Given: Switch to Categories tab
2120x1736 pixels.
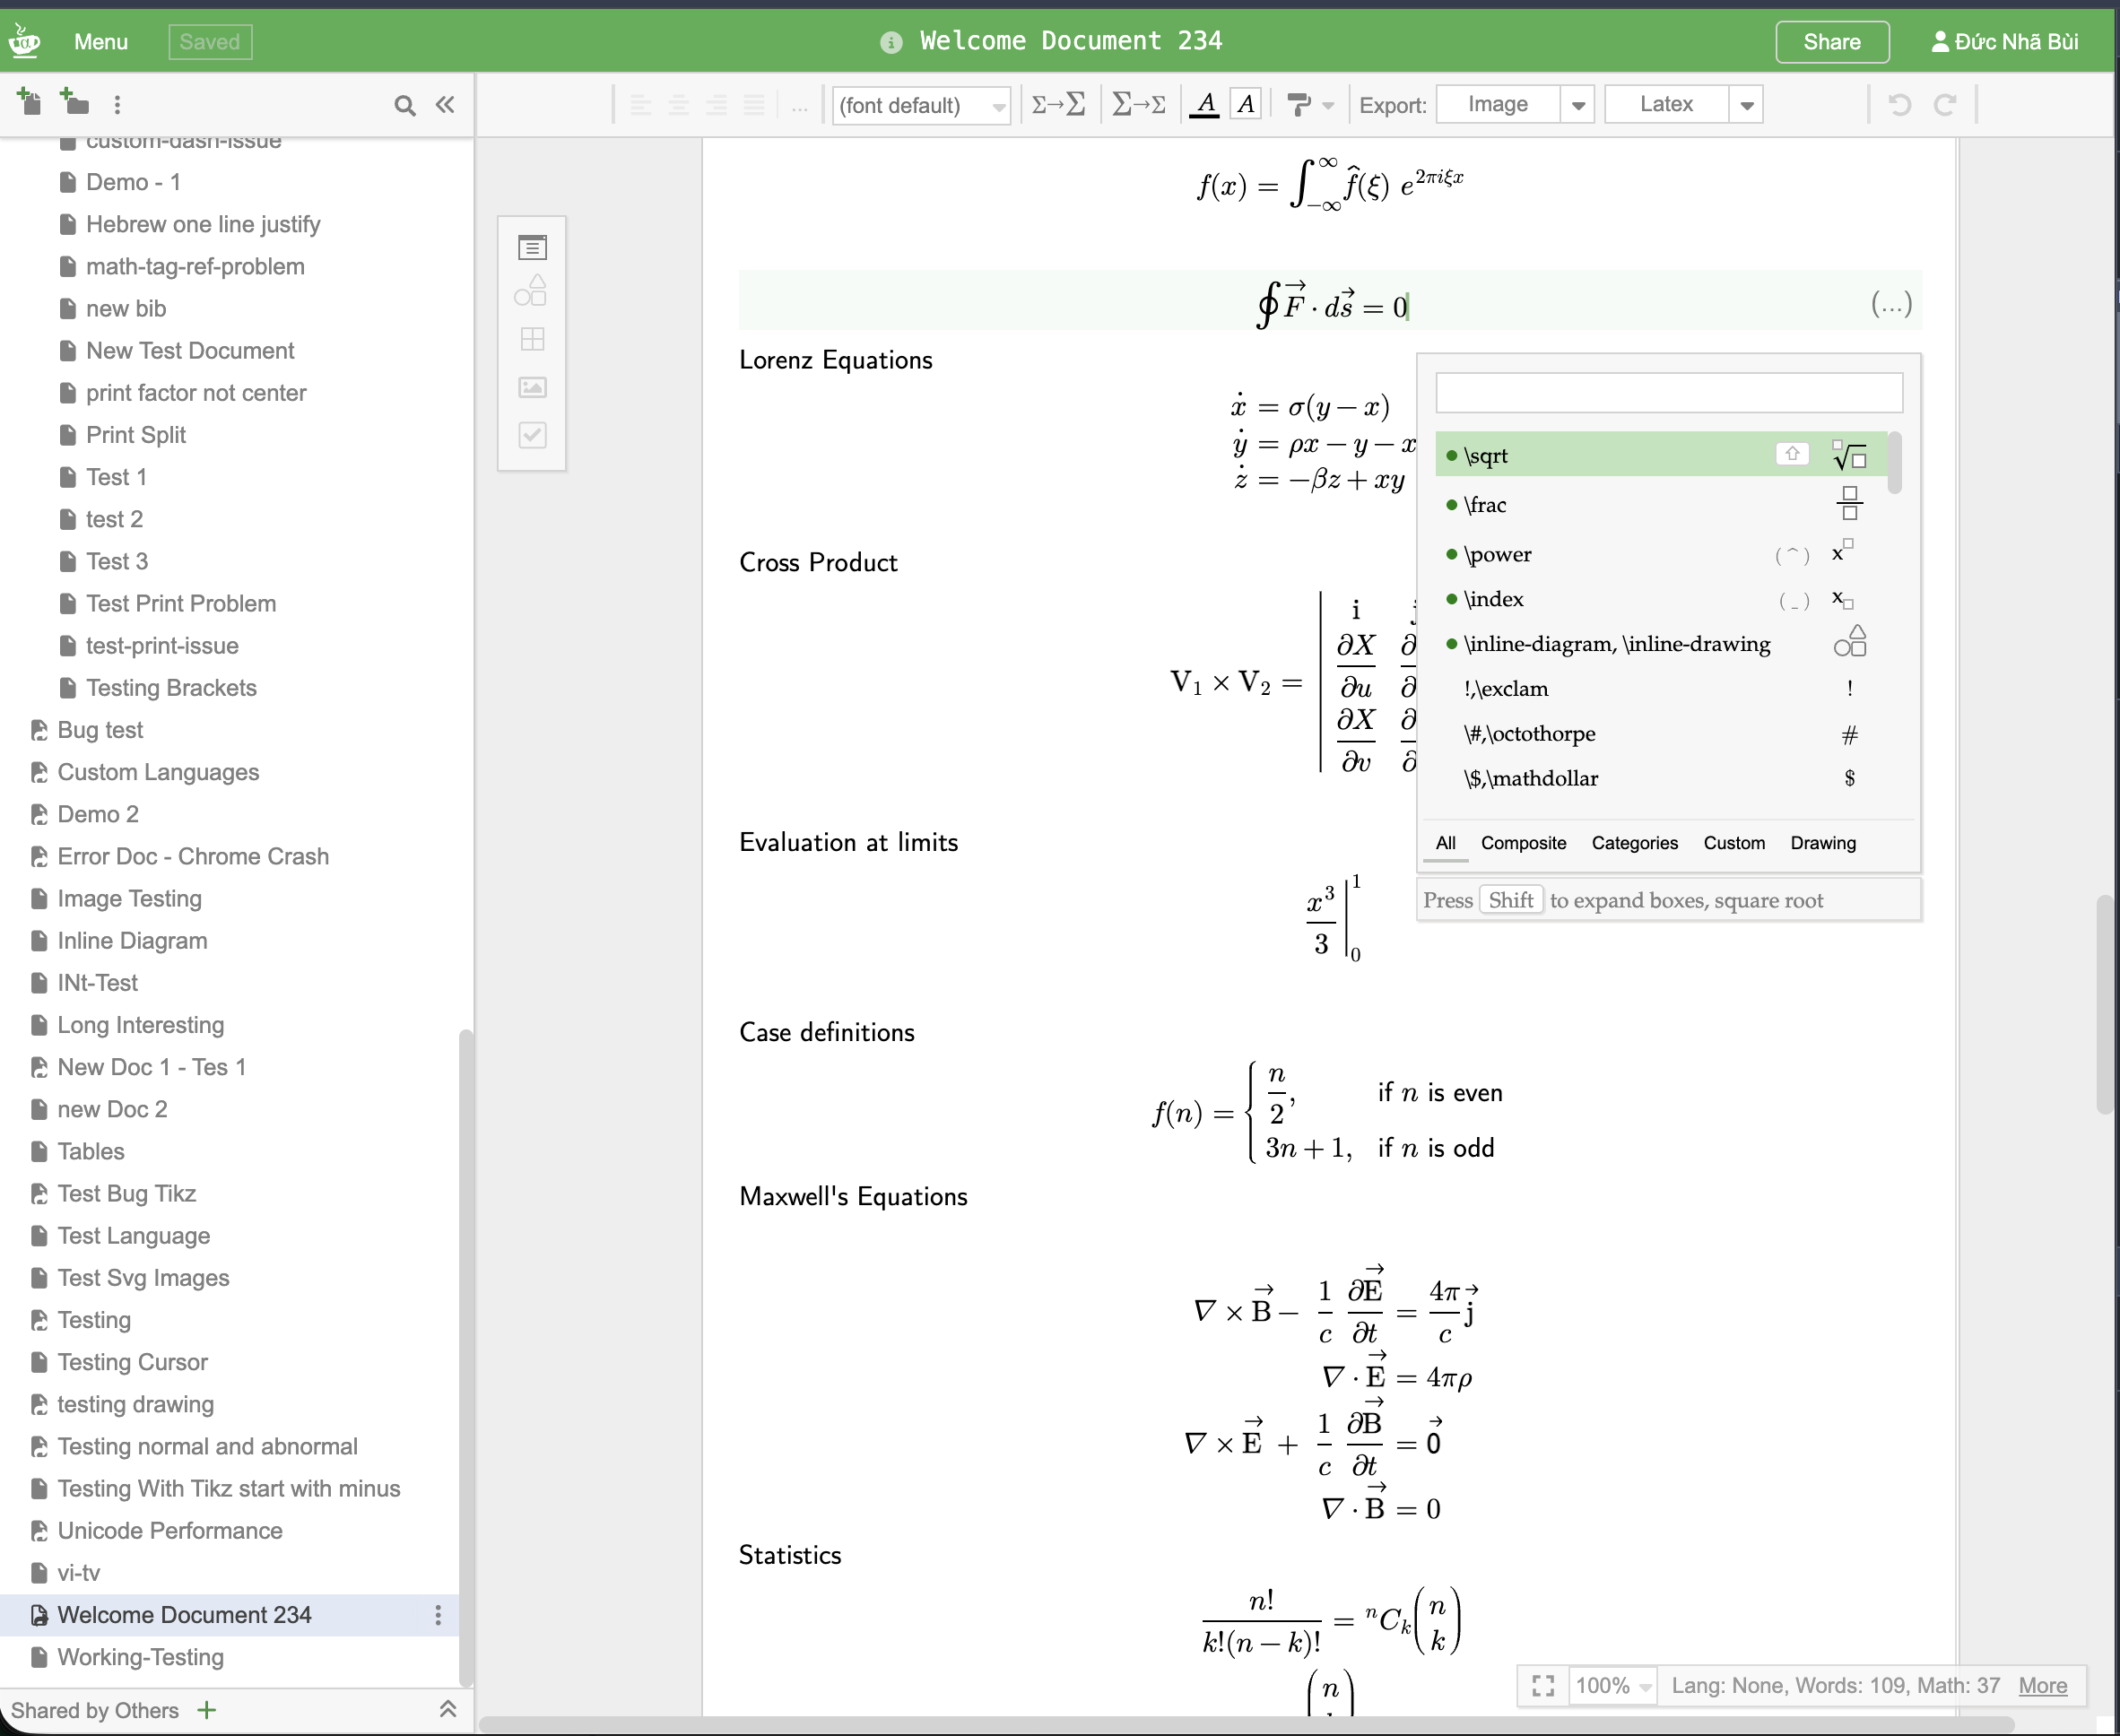Looking at the screenshot, I should click(x=1634, y=843).
